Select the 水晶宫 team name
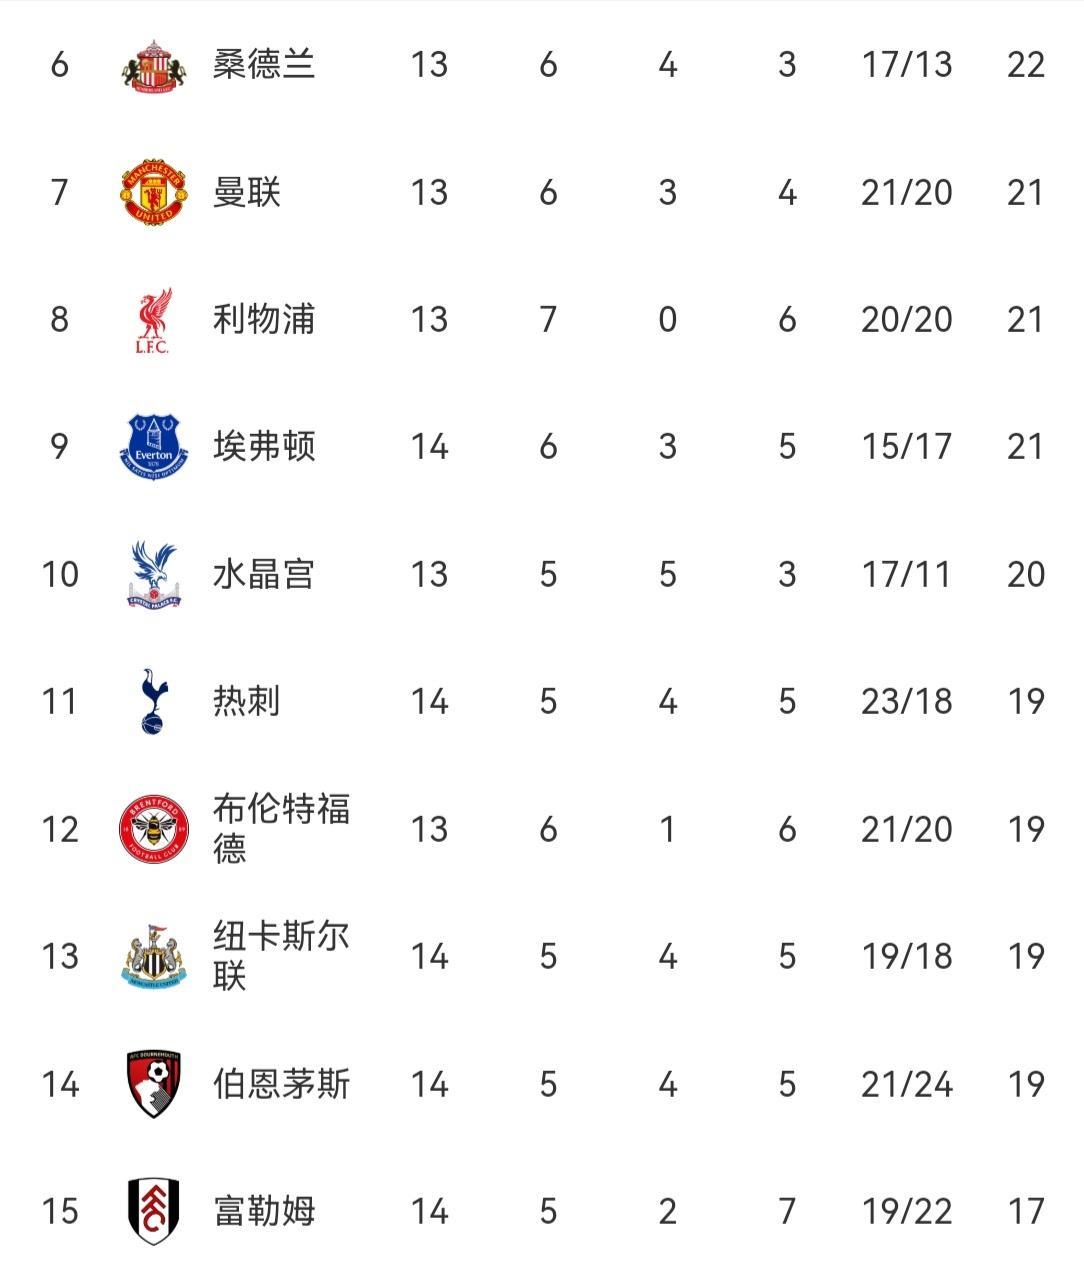The width and height of the screenshot is (1084, 1271). tap(264, 574)
